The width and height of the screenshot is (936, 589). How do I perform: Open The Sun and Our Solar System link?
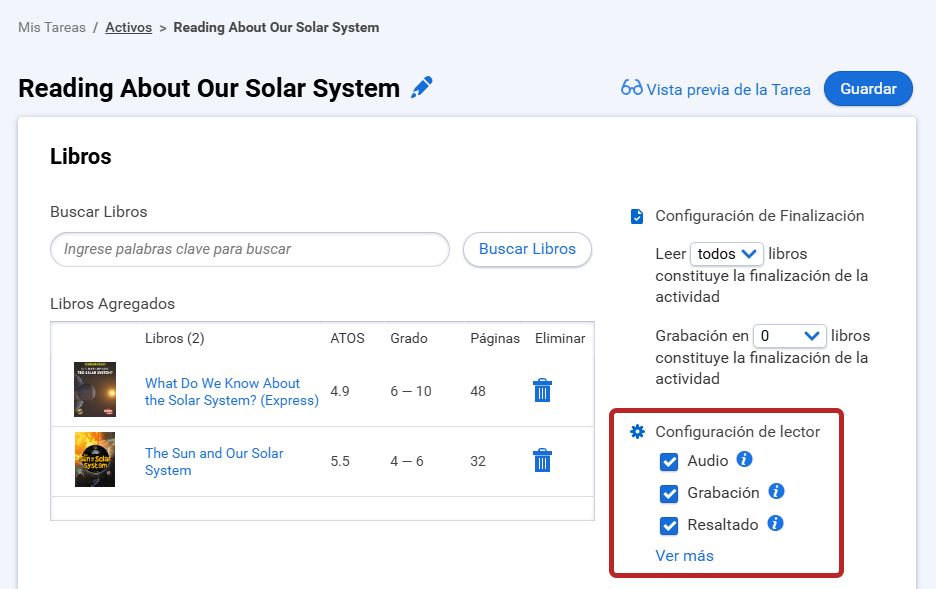click(x=214, y=461)
